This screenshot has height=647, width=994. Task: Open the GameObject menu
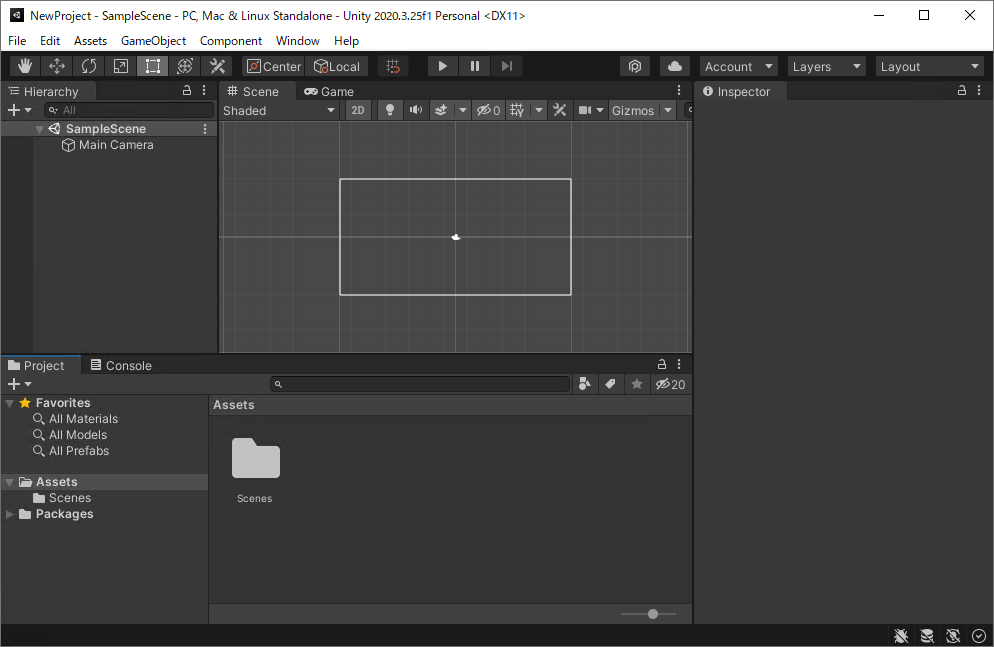(153, 41)
